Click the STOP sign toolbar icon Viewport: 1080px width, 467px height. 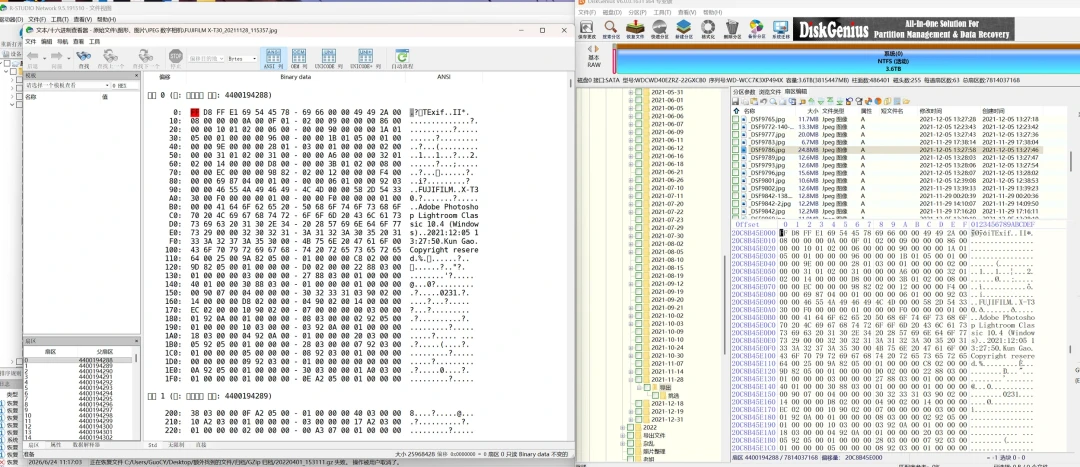tap(176, 57)
